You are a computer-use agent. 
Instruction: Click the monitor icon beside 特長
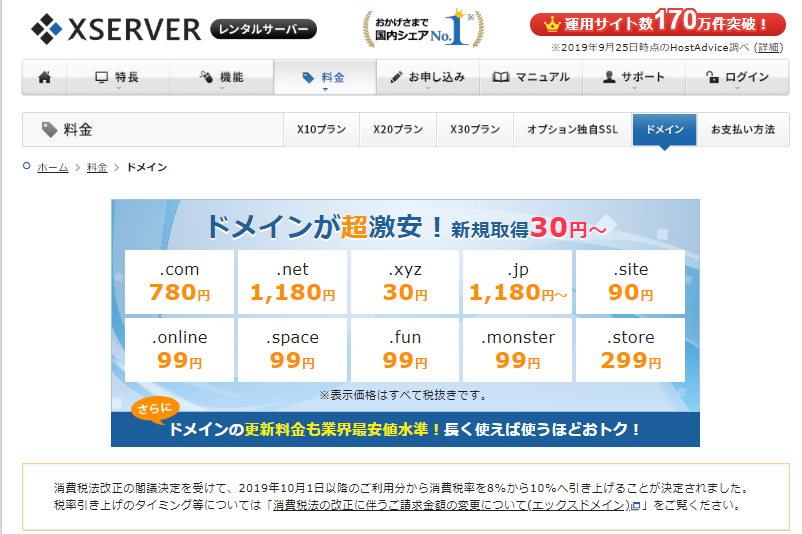[102, 77]
